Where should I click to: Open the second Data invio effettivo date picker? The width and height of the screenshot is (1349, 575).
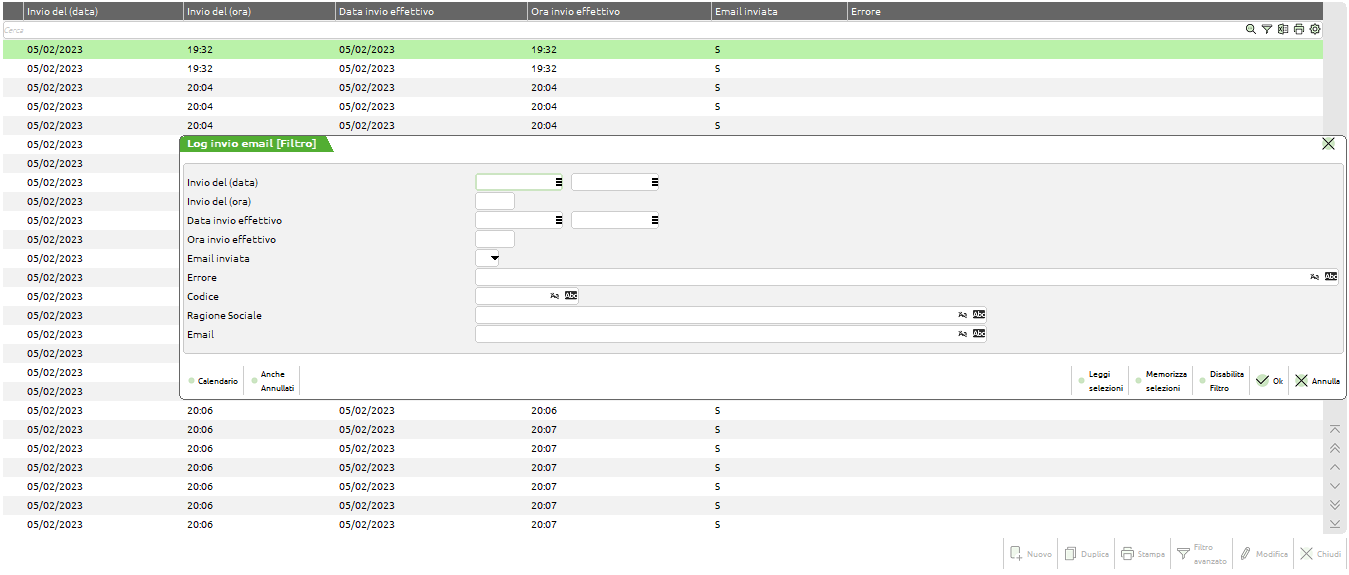[654, 220]
